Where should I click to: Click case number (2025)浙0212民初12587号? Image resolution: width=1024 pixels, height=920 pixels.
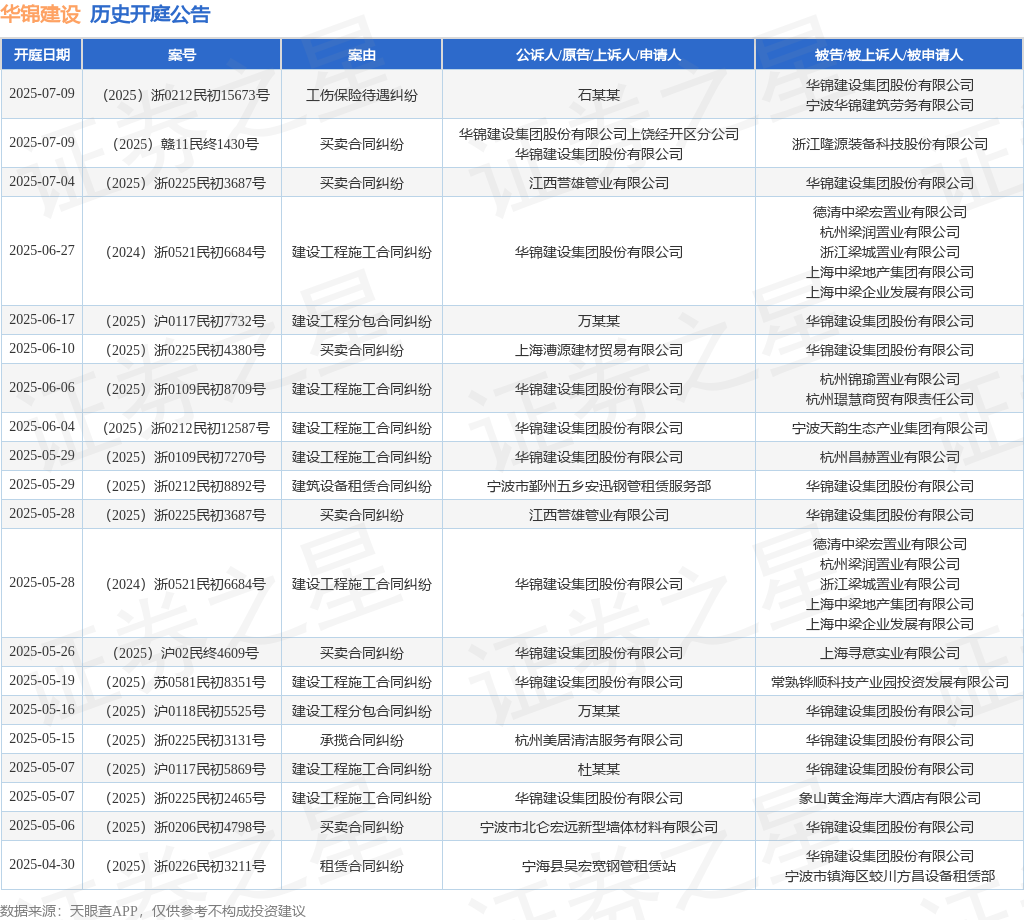click(x=185, y=428)
